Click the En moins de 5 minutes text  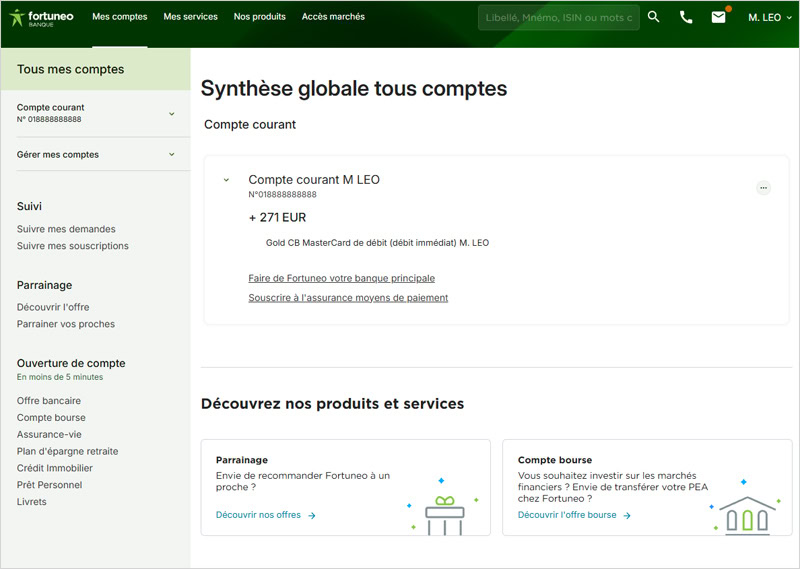click(60, 377)
